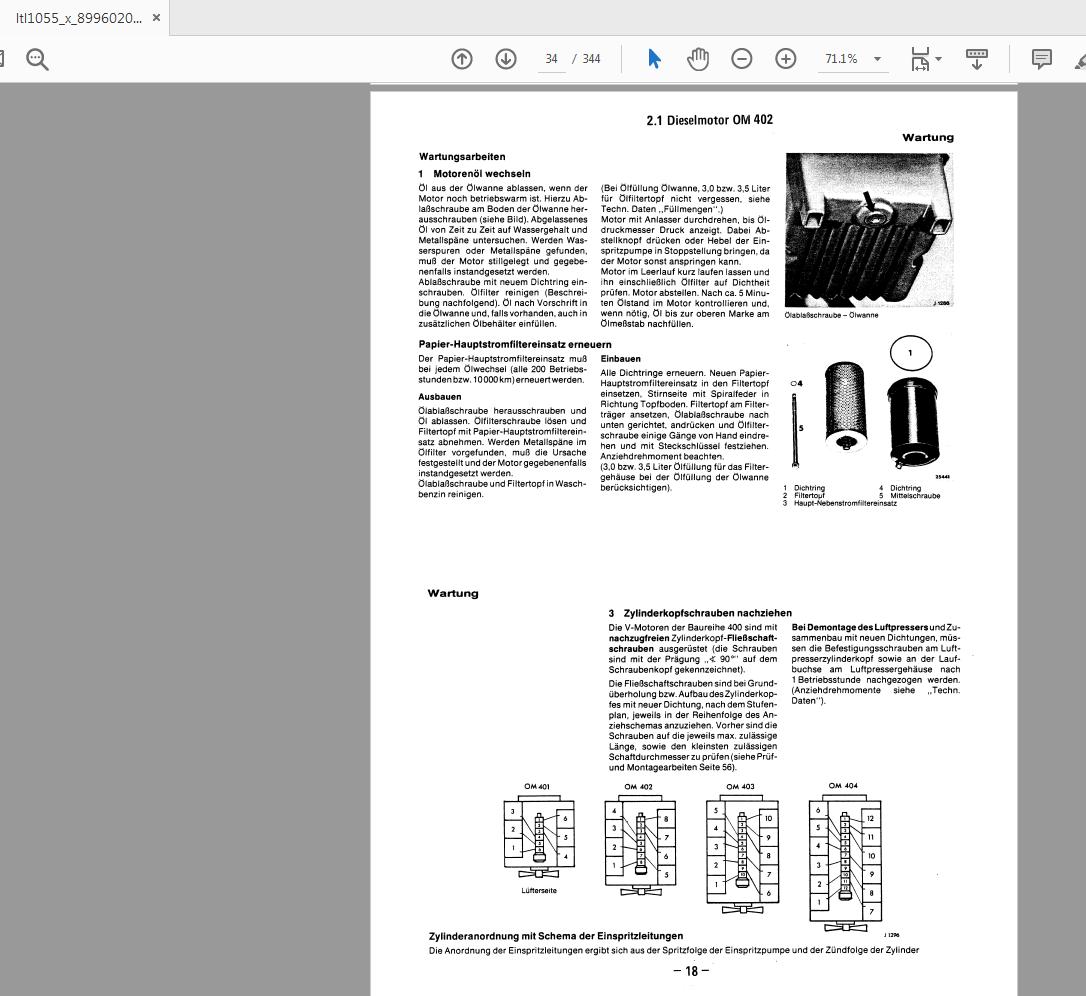This screenshot has height=996, width=1086.
Task: Click 'Papier-Hauptstromfiltereinsatz erneuern' heading
Action: click(x=515, y=344)
